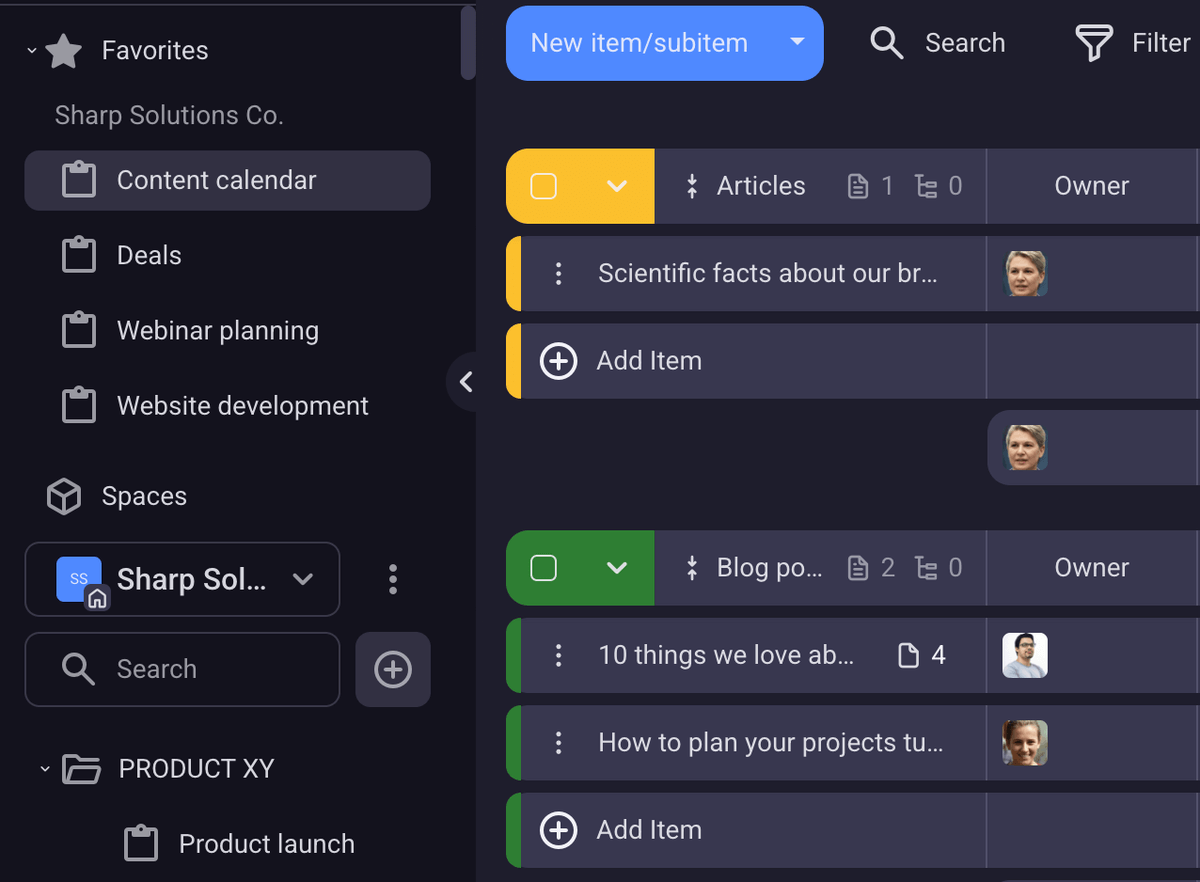Screen dimensions: 1200x882
Task: Click the plus button next to sidebar search
Action: [x=393, y=670]
